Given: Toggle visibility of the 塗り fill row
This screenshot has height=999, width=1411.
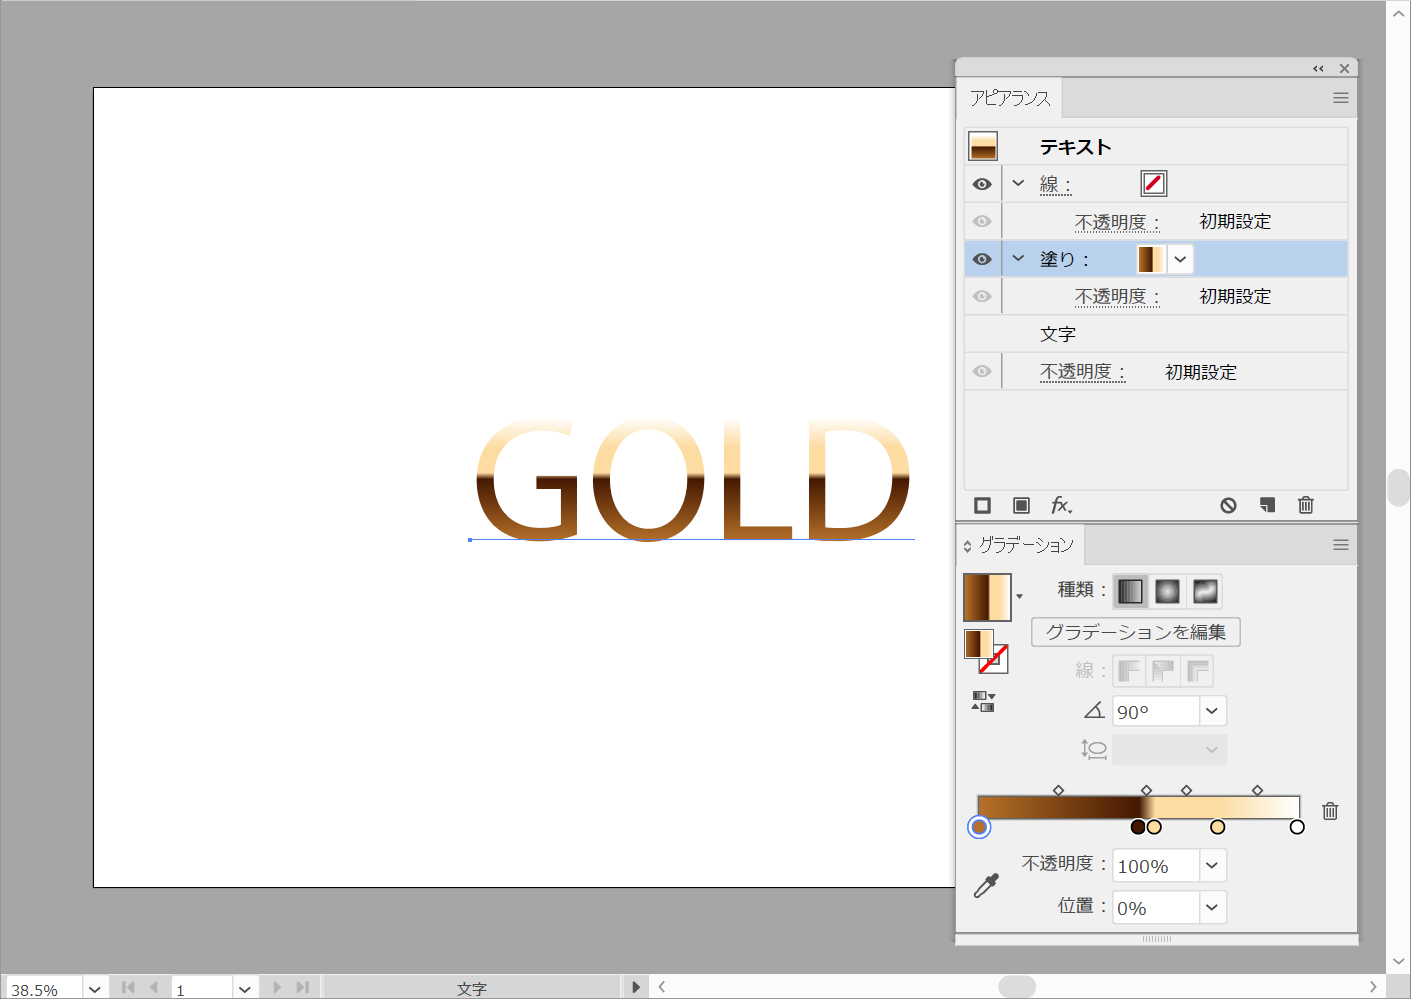Looking at the screenshot, I should (982, 259).
